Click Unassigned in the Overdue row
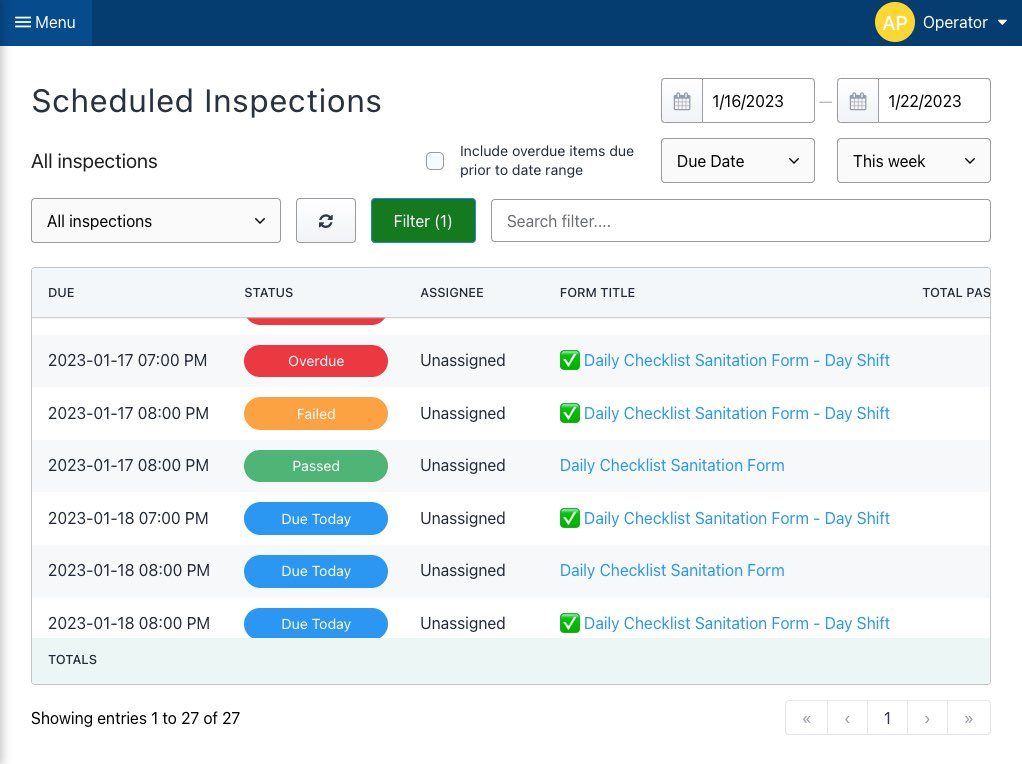 click(x=463, y=360)
